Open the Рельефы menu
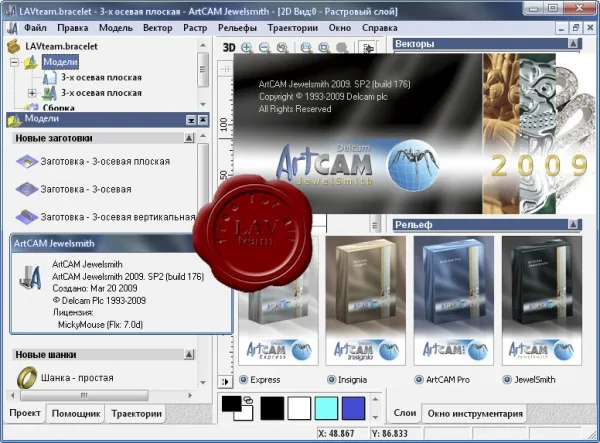 pyautogui.click(x=237, y=28)
